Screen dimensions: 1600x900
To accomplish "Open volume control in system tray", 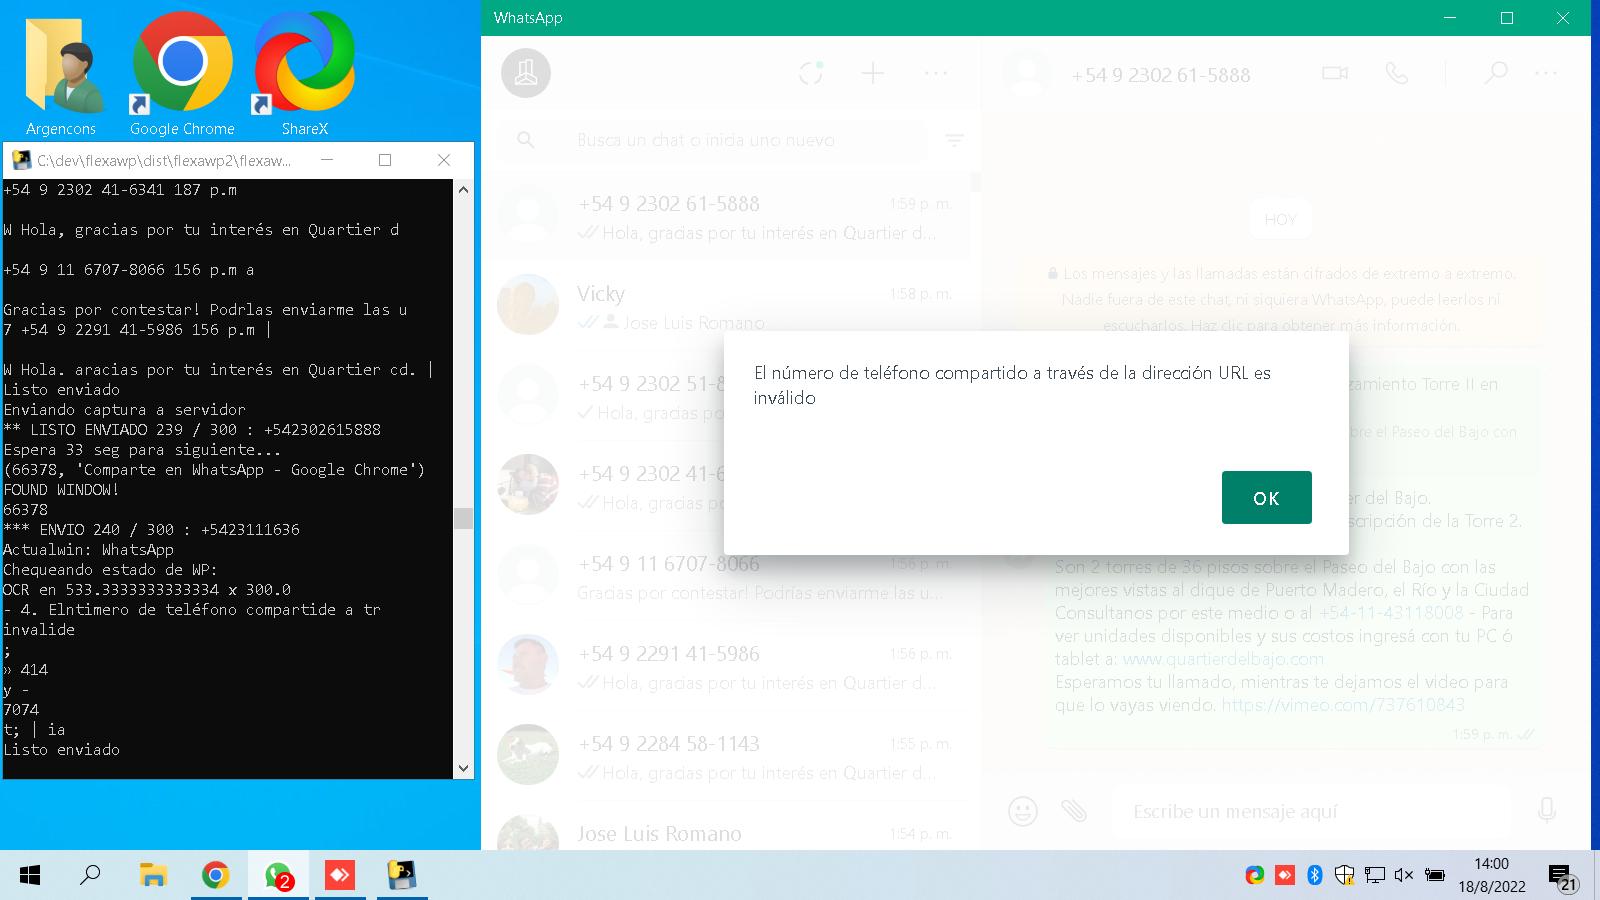I will click(x=1404, y=875).
